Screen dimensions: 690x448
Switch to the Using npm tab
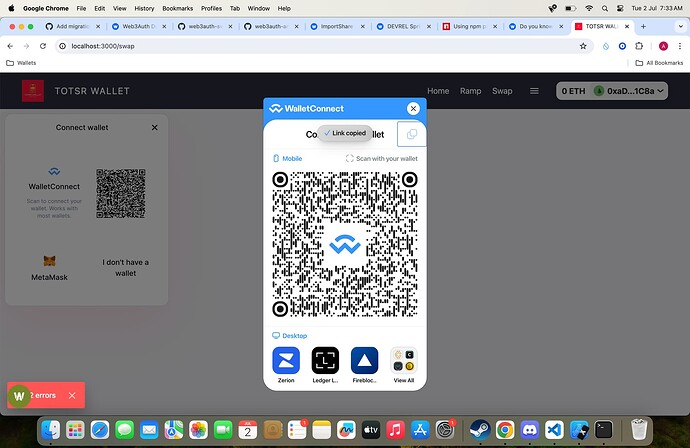(x=470, y=26)
